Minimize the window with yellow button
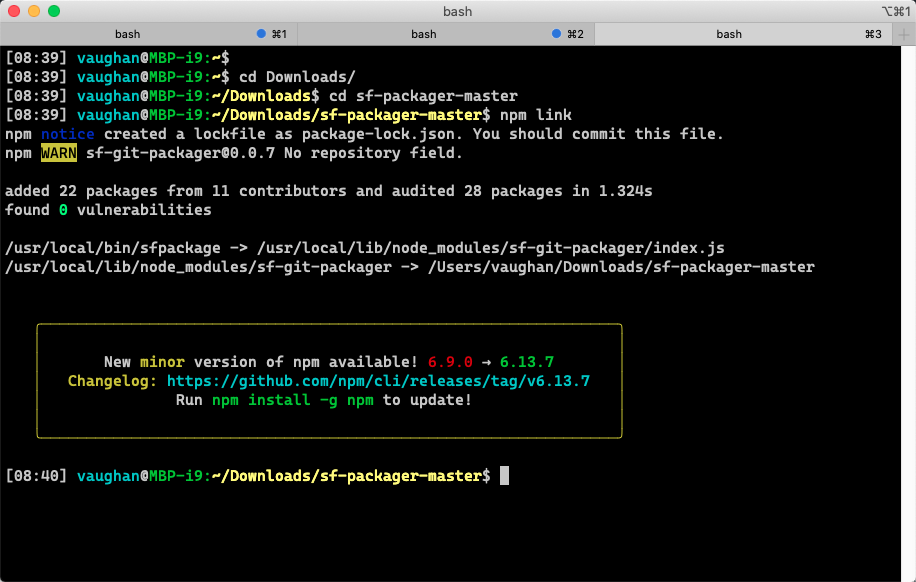916x582 pixels. 34,11
